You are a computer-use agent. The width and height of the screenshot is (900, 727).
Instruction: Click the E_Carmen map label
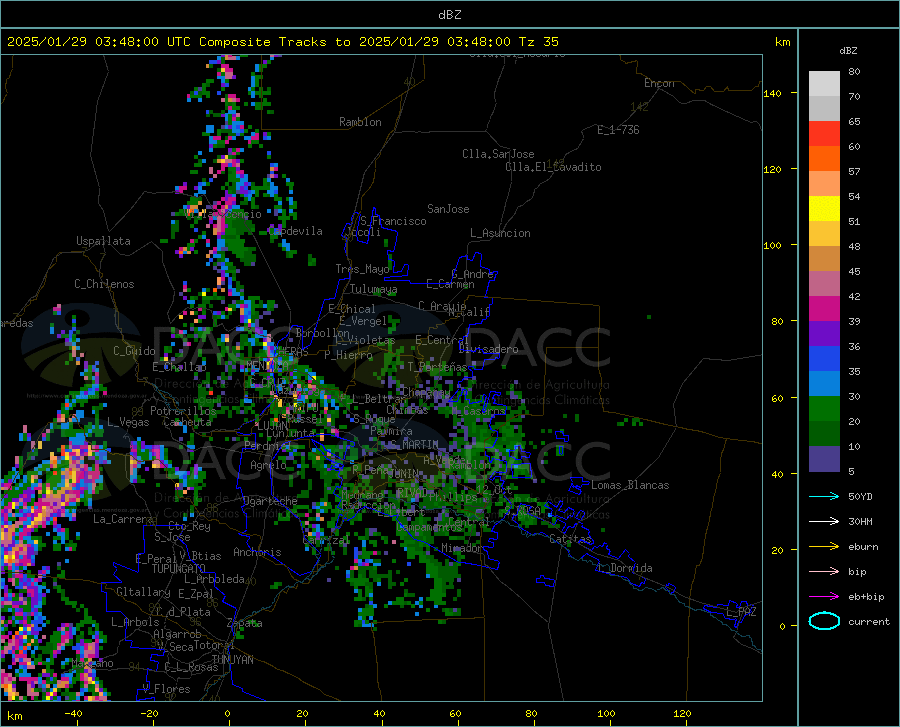pyautogui.click(x=450, y=284)
